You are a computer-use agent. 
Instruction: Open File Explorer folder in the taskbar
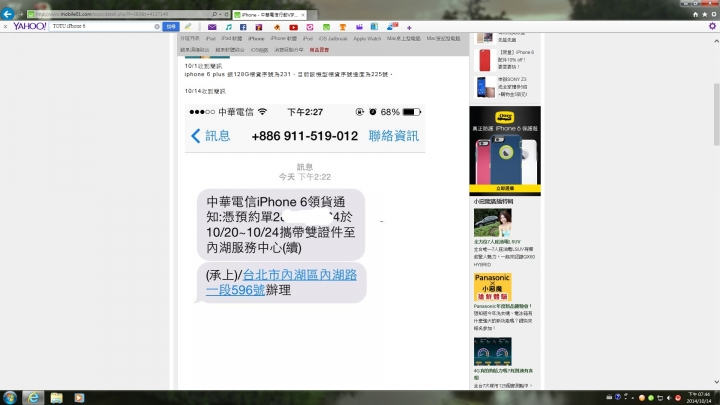56,398
